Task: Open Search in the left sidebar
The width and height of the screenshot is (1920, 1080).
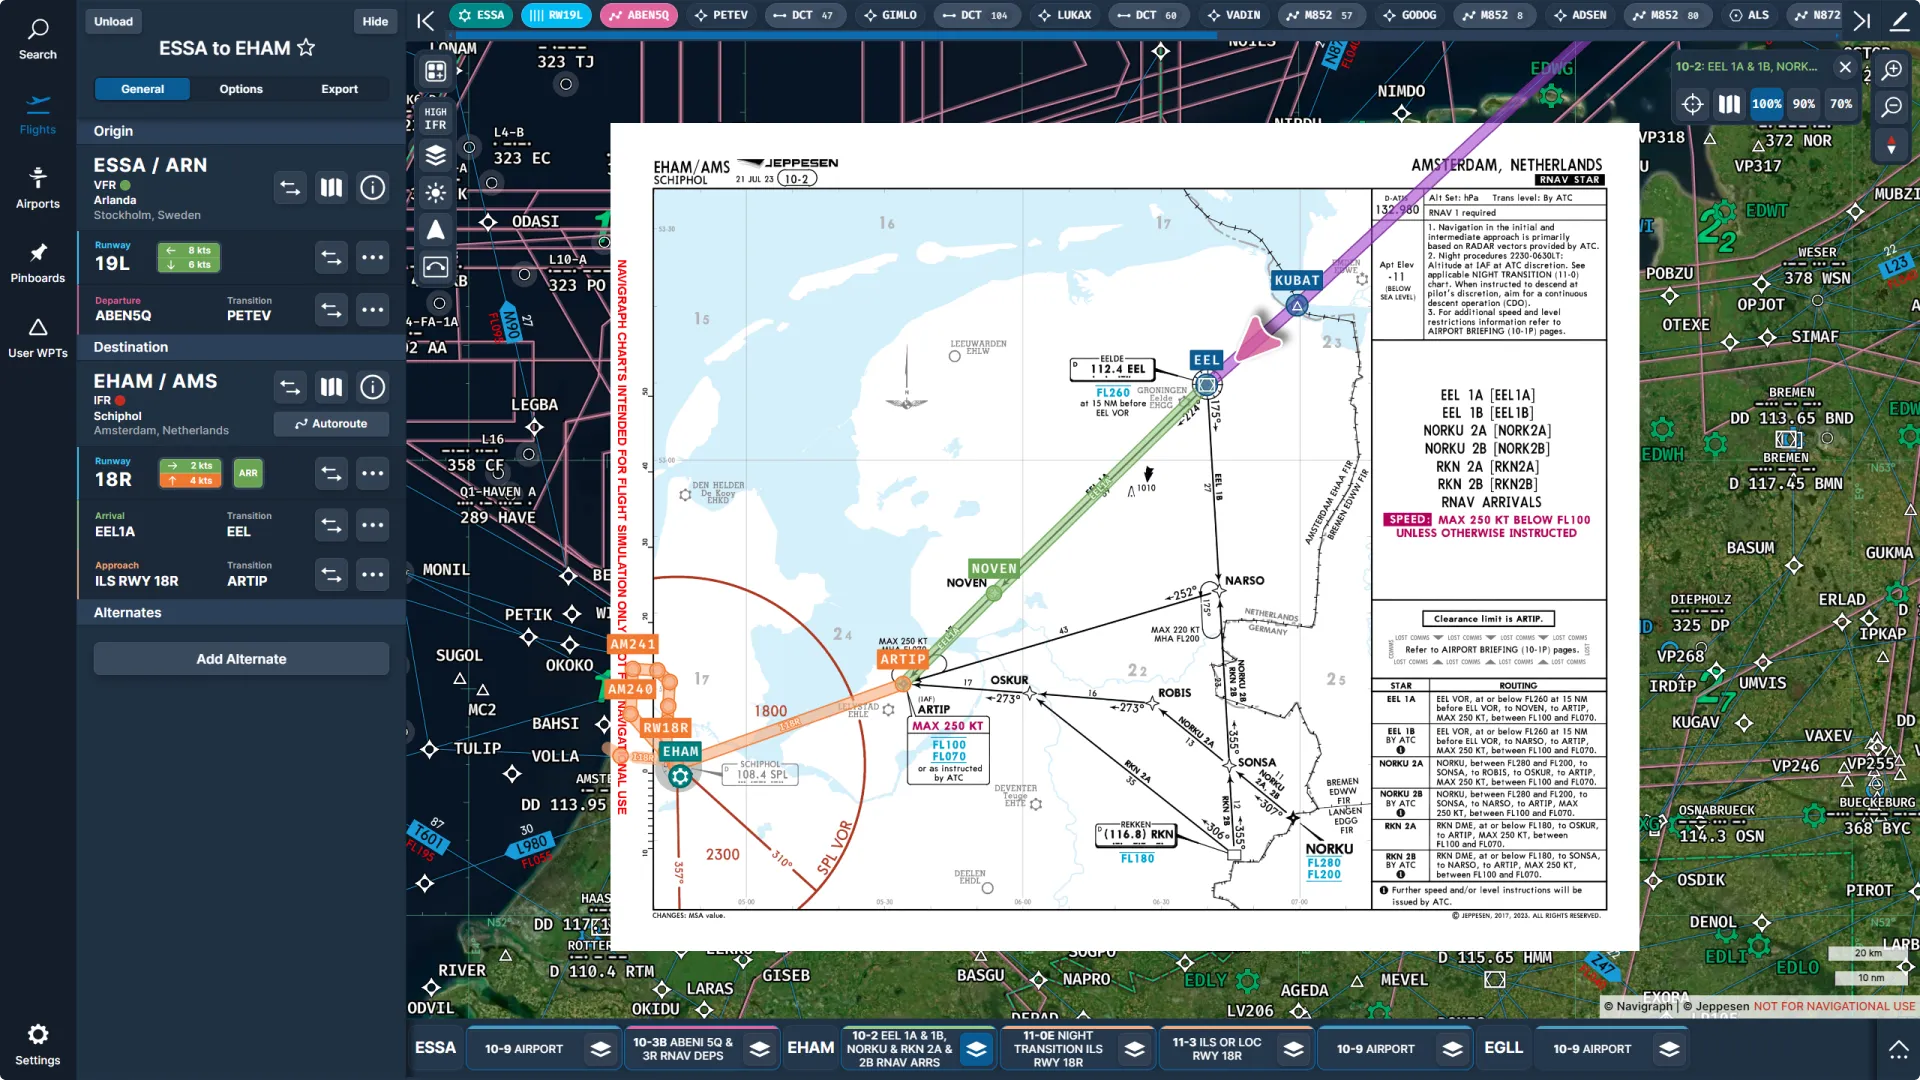Action: 38,40
